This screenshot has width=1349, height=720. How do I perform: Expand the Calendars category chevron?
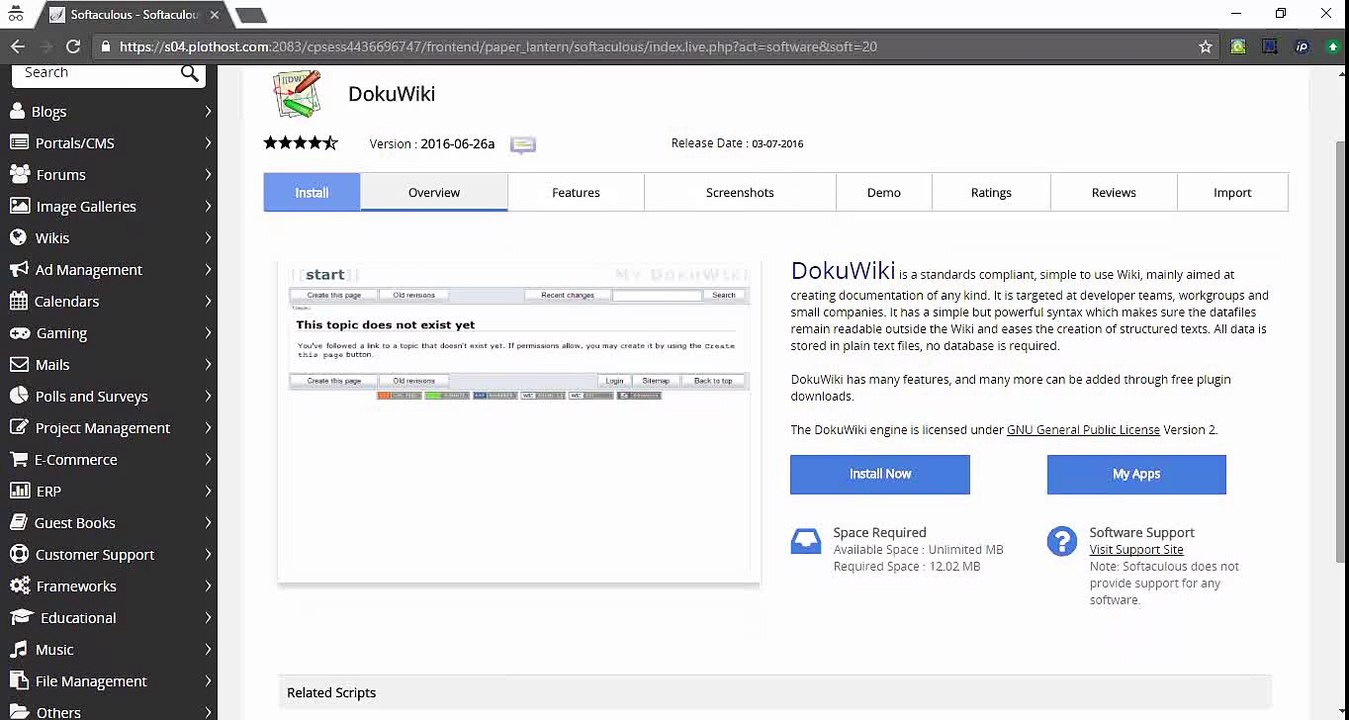coord(208,301)
